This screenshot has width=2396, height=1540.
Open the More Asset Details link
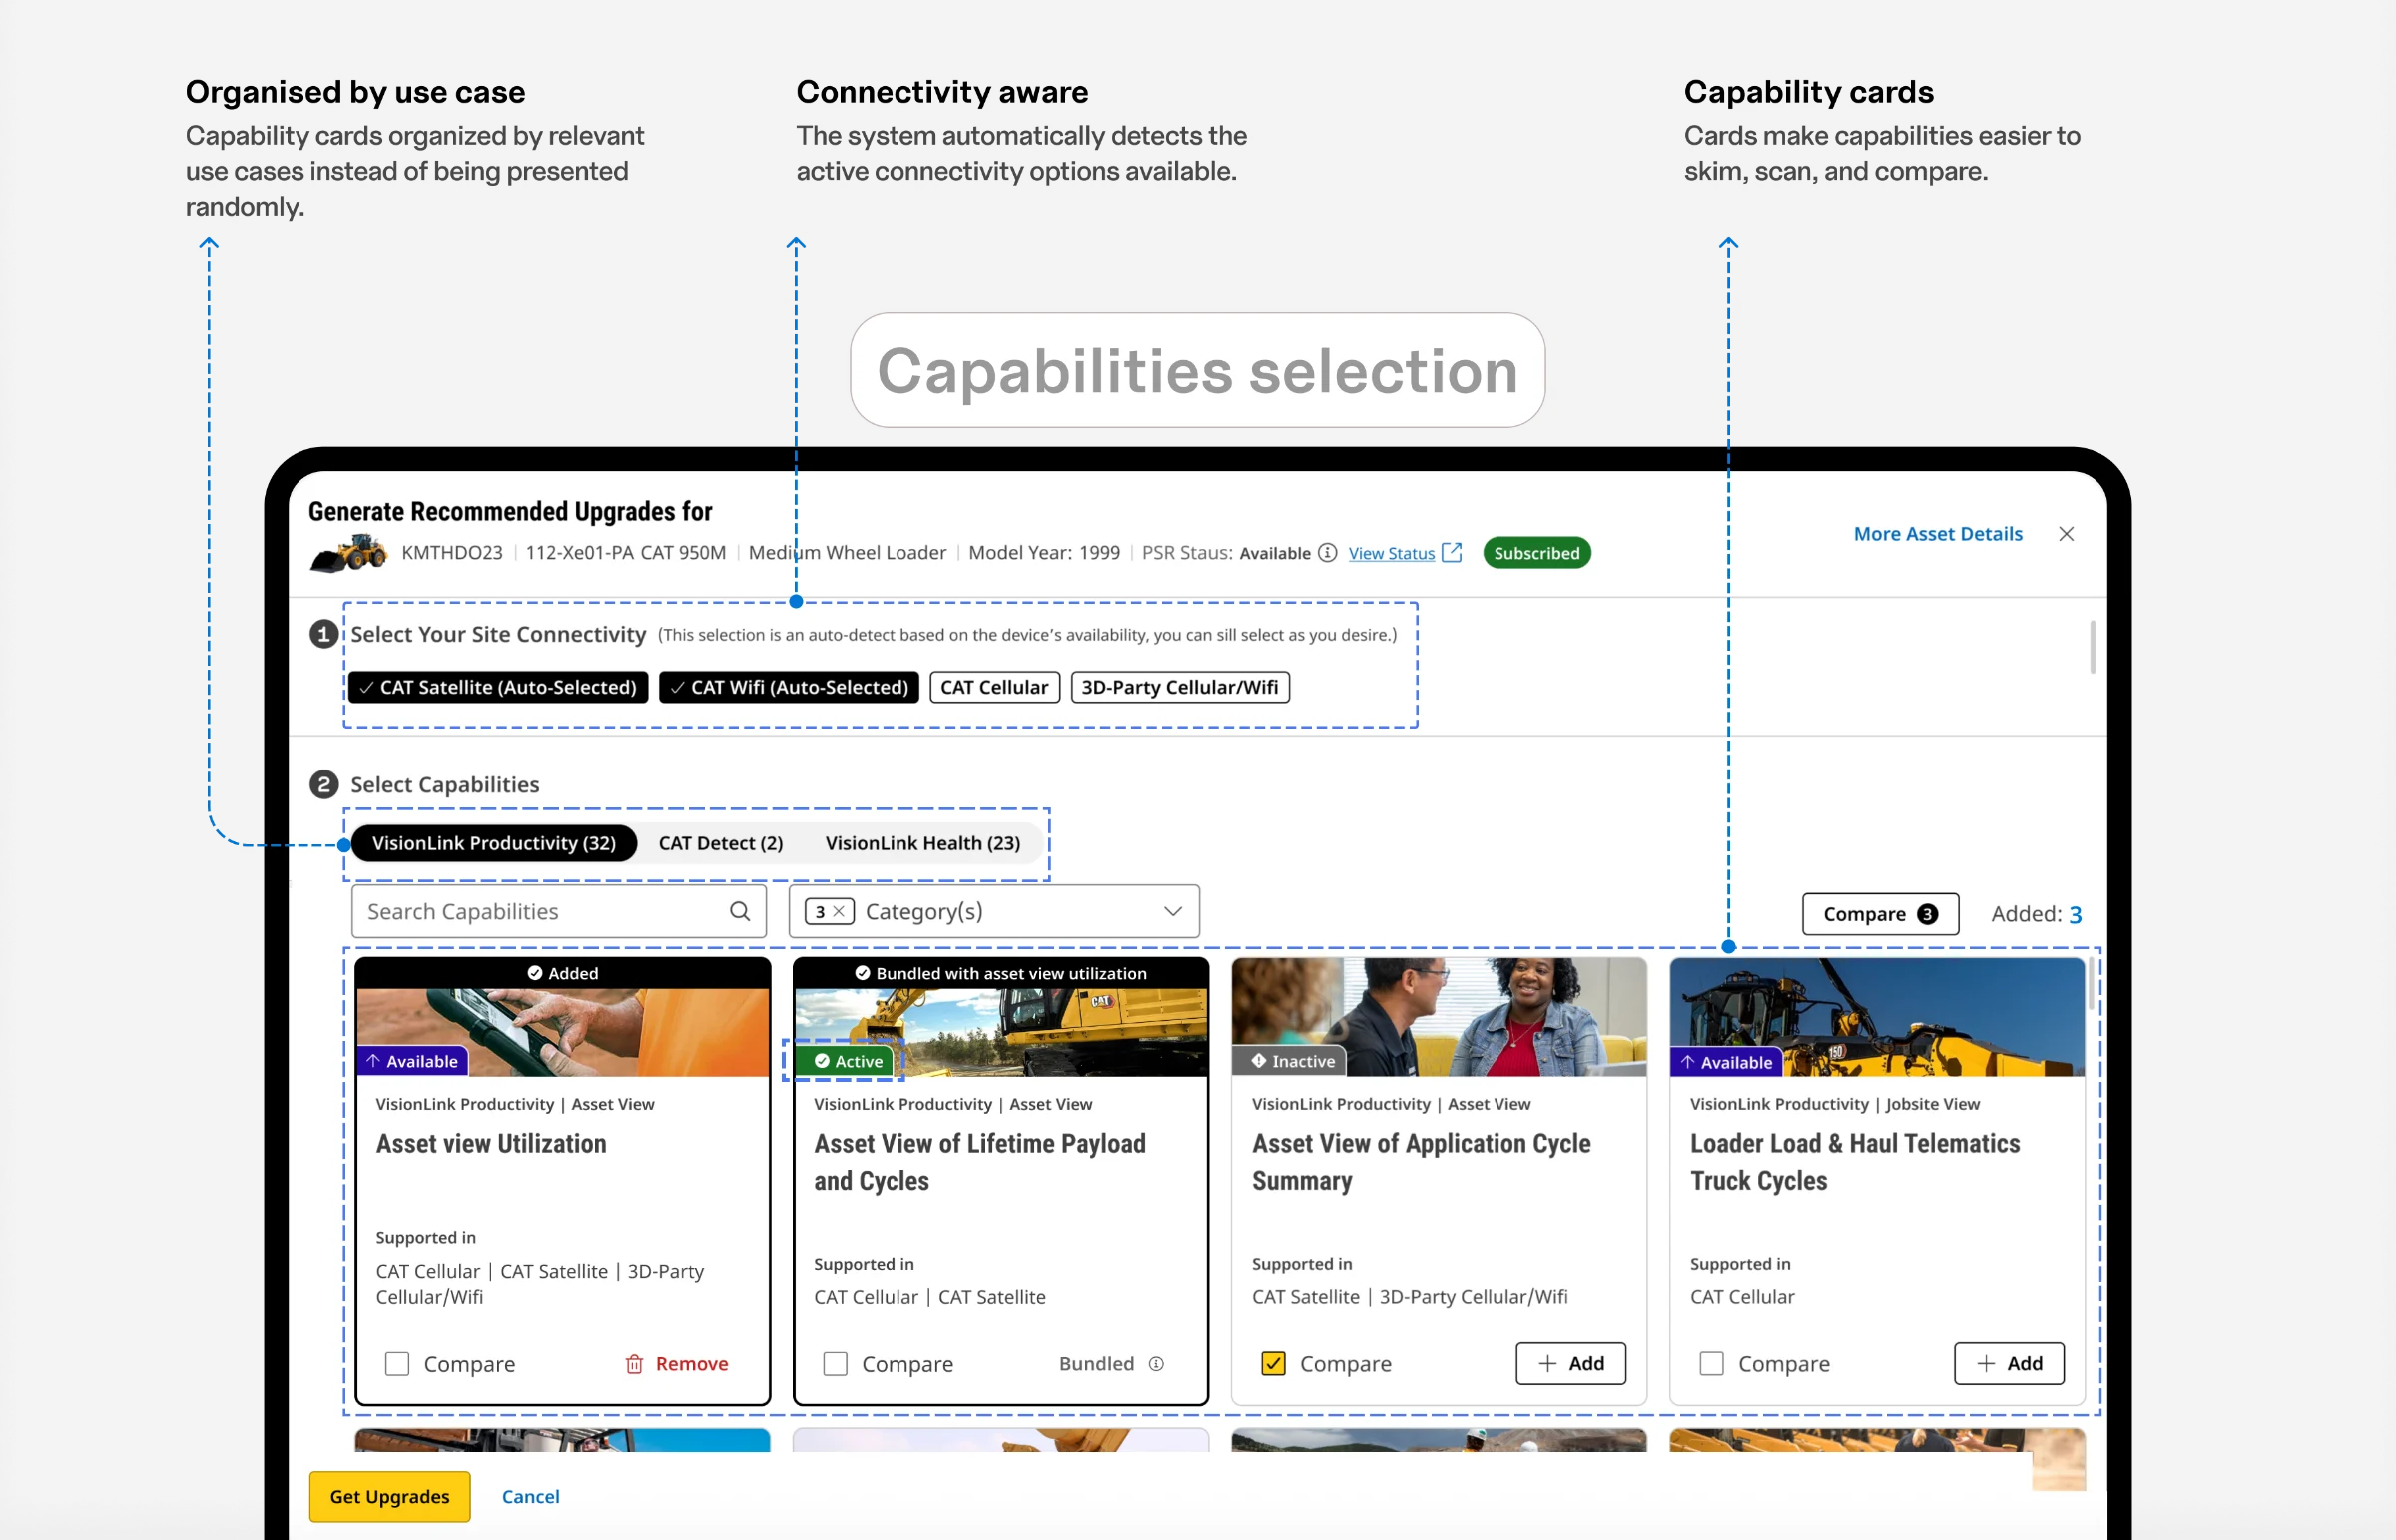pos(1937,534)
